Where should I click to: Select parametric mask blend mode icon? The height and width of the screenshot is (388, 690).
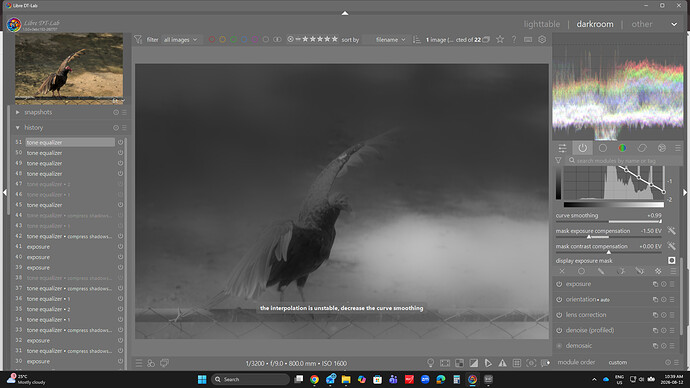[x=620, y=271]
